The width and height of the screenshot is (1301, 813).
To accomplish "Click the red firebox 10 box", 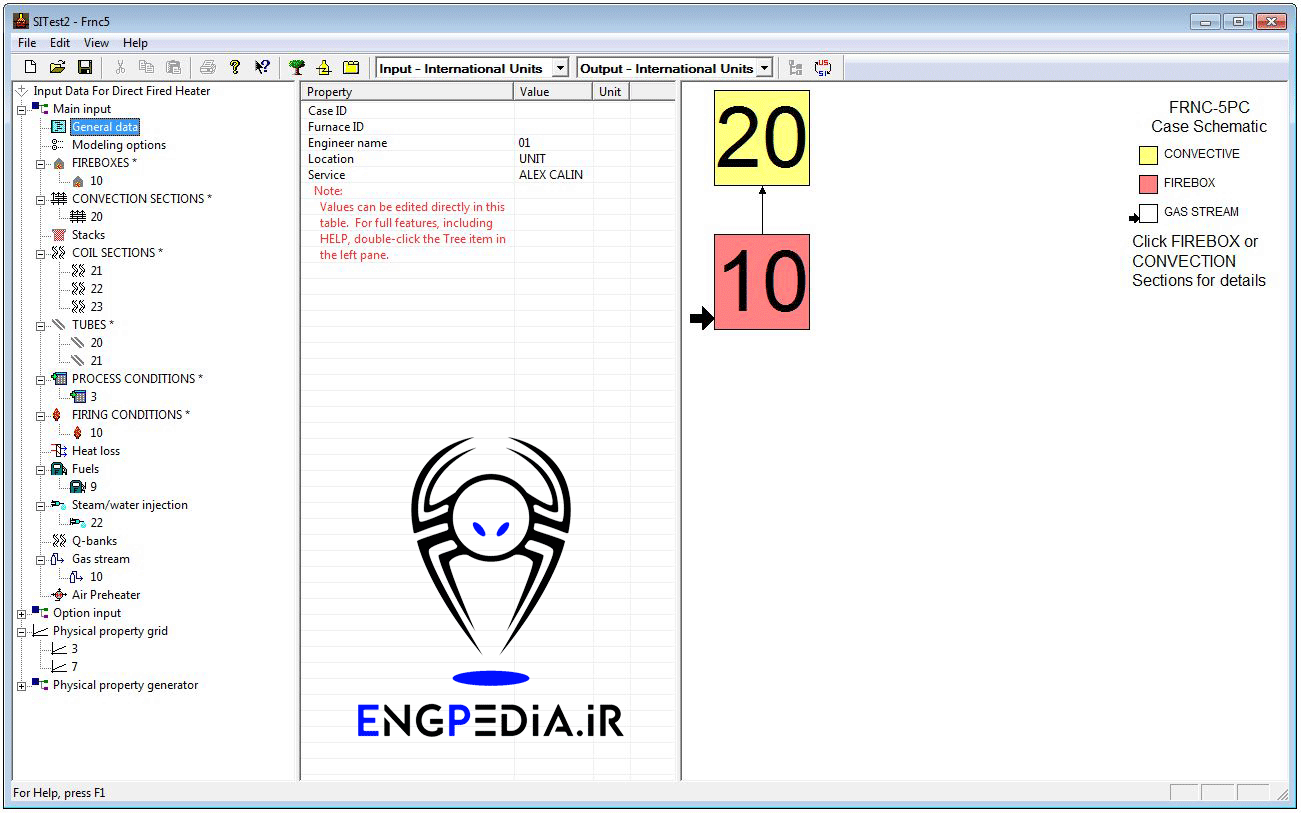I will pos(762,282).
